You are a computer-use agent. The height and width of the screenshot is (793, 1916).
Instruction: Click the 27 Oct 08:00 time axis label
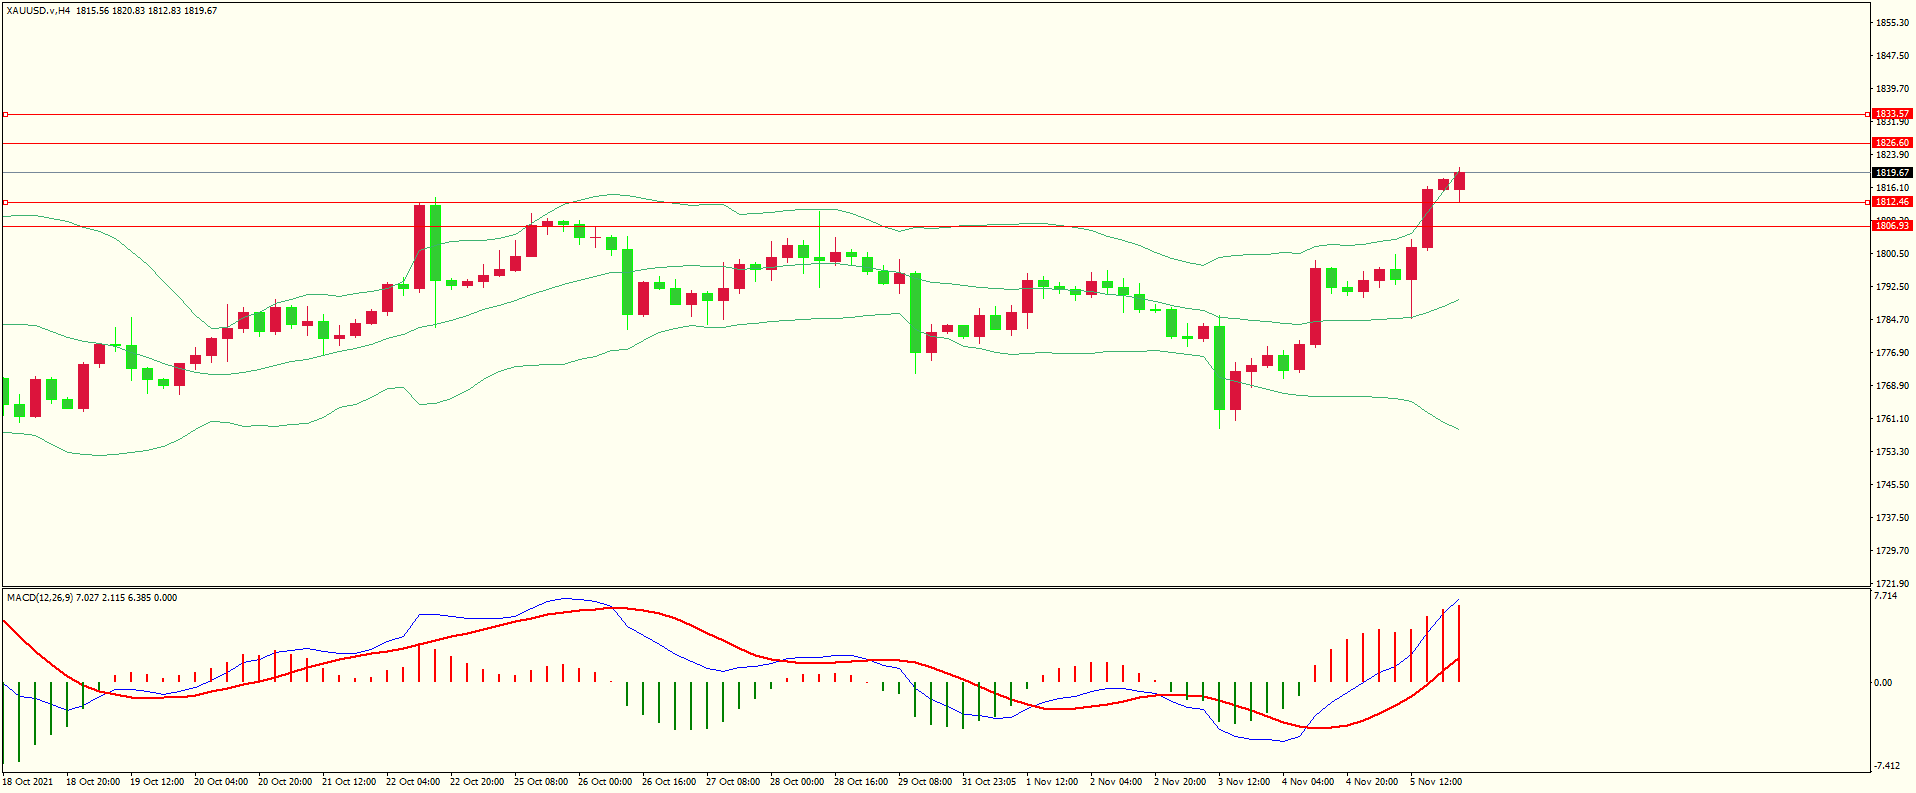pos(733,782)
